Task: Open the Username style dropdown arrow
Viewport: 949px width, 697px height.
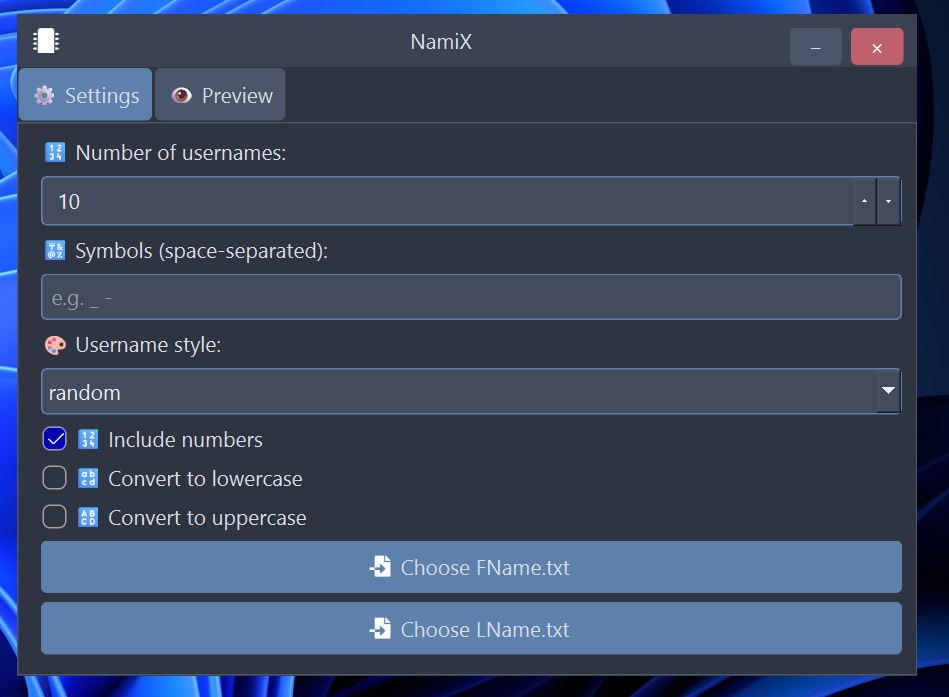Action: (888, 391)
